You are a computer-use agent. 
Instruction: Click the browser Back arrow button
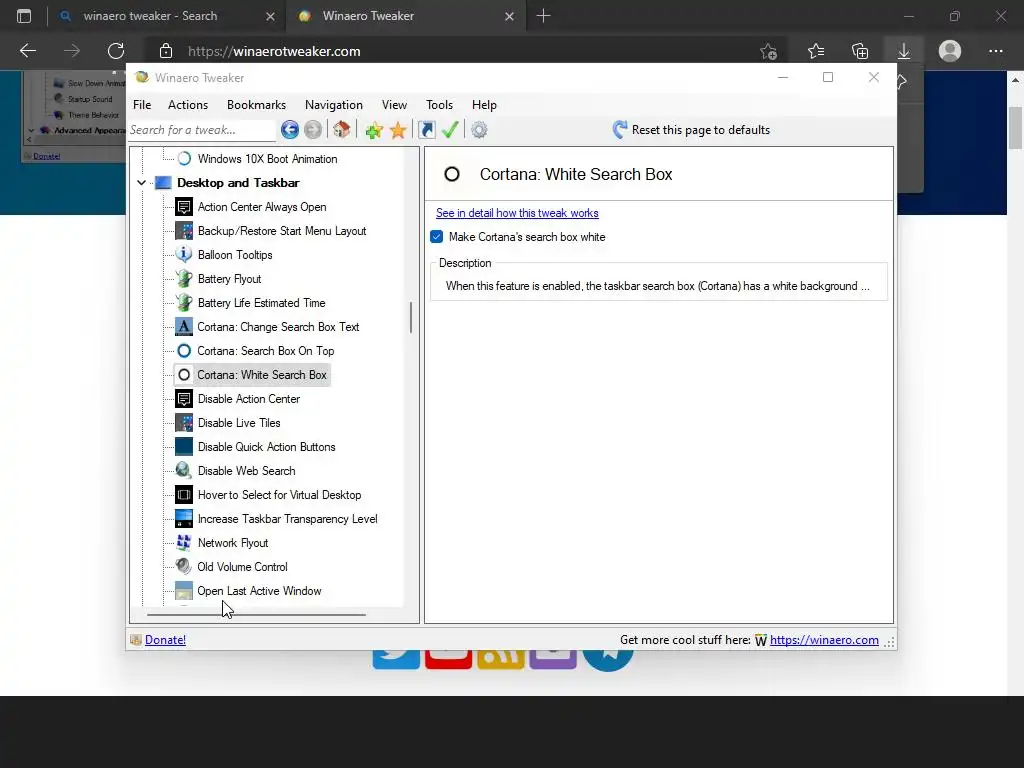(28, 51)
